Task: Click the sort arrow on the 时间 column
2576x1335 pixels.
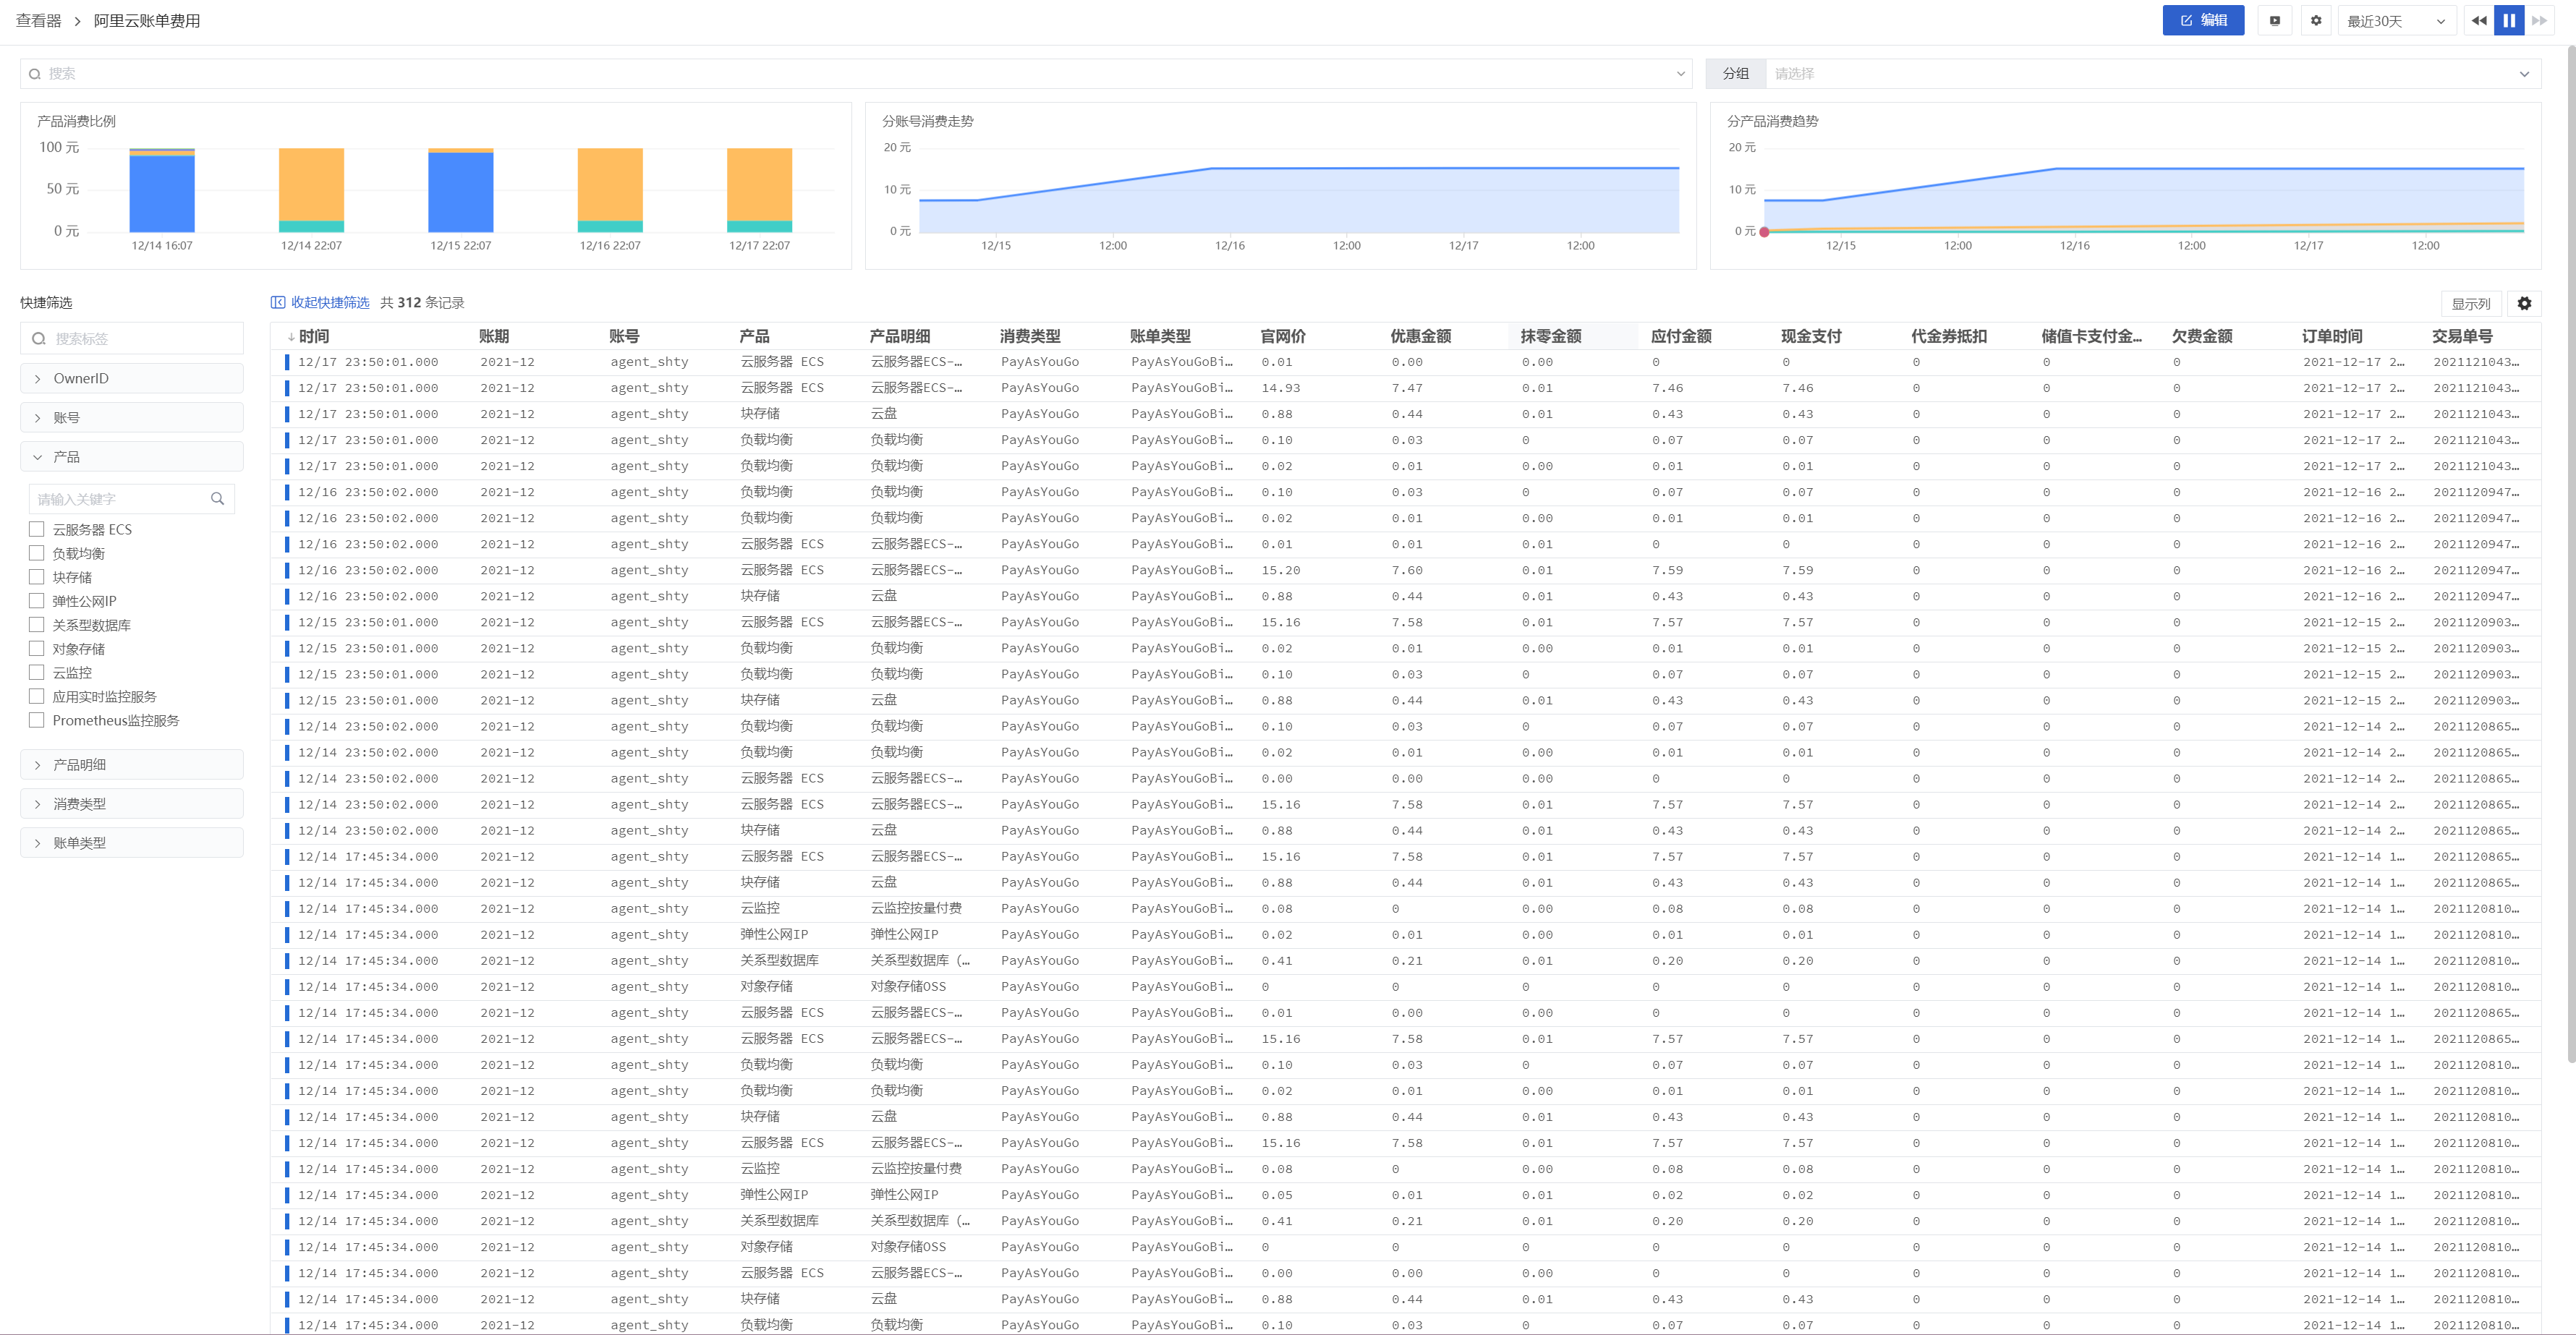Action: 291,337
